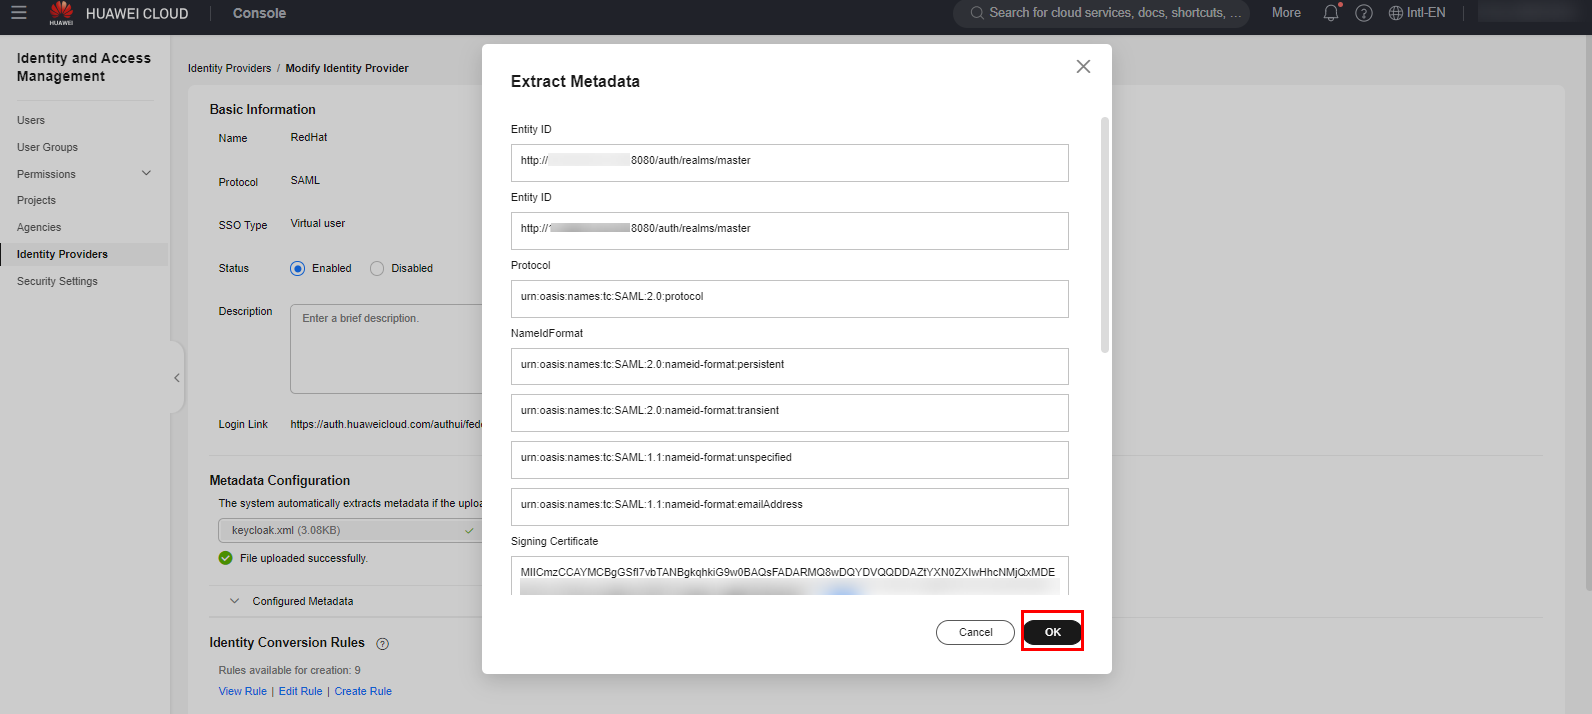Collapse the left sidebar with arrow handle
This screenshot has width=1592, height=714.
pos(177,378)
